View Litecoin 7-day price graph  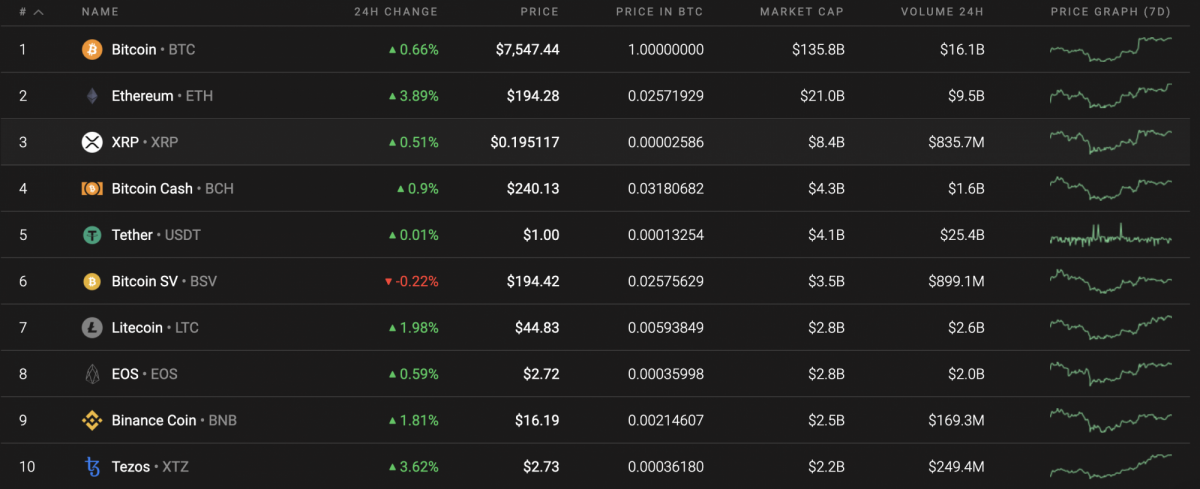pyautogui.click(x=1111, y=327)
